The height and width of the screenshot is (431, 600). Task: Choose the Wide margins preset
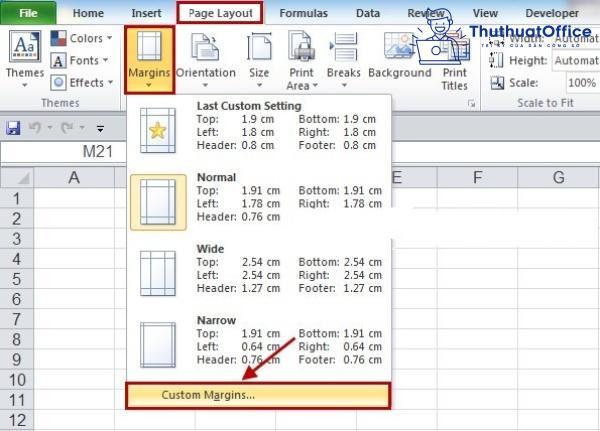click(x=259, y=273)
